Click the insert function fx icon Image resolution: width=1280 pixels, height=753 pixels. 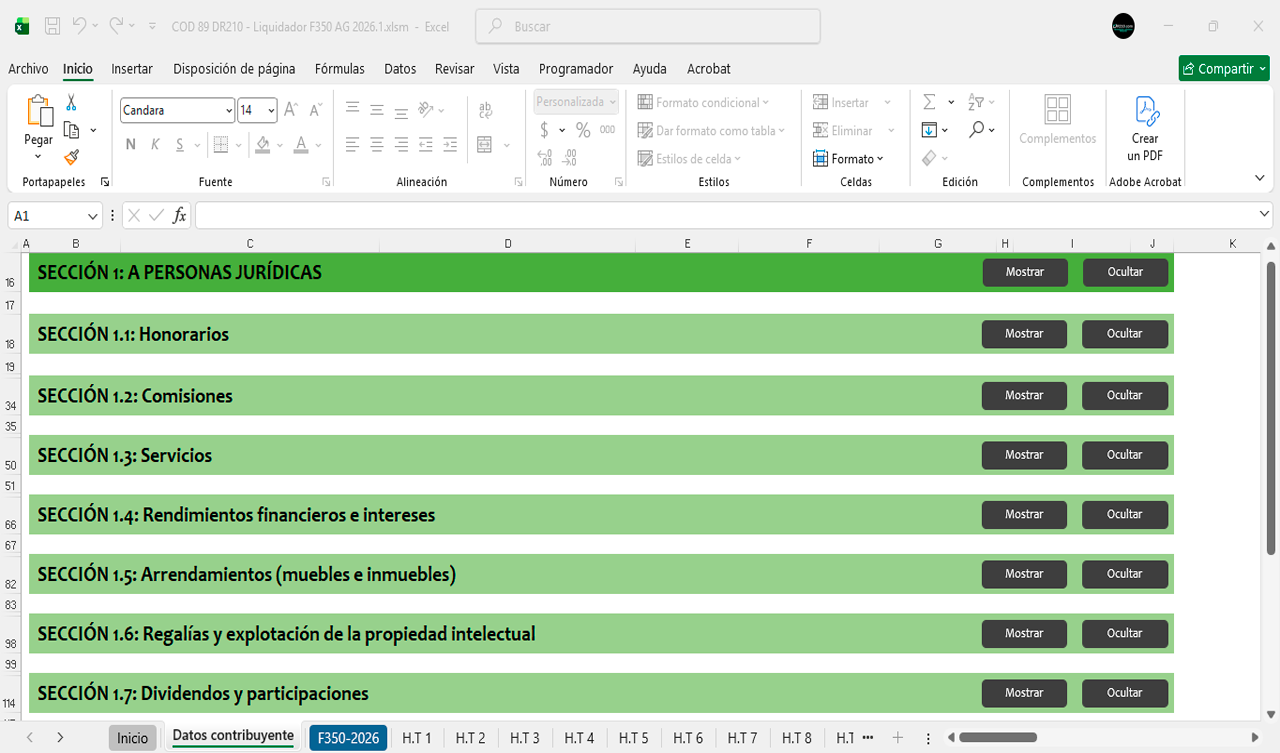[180, 215]
